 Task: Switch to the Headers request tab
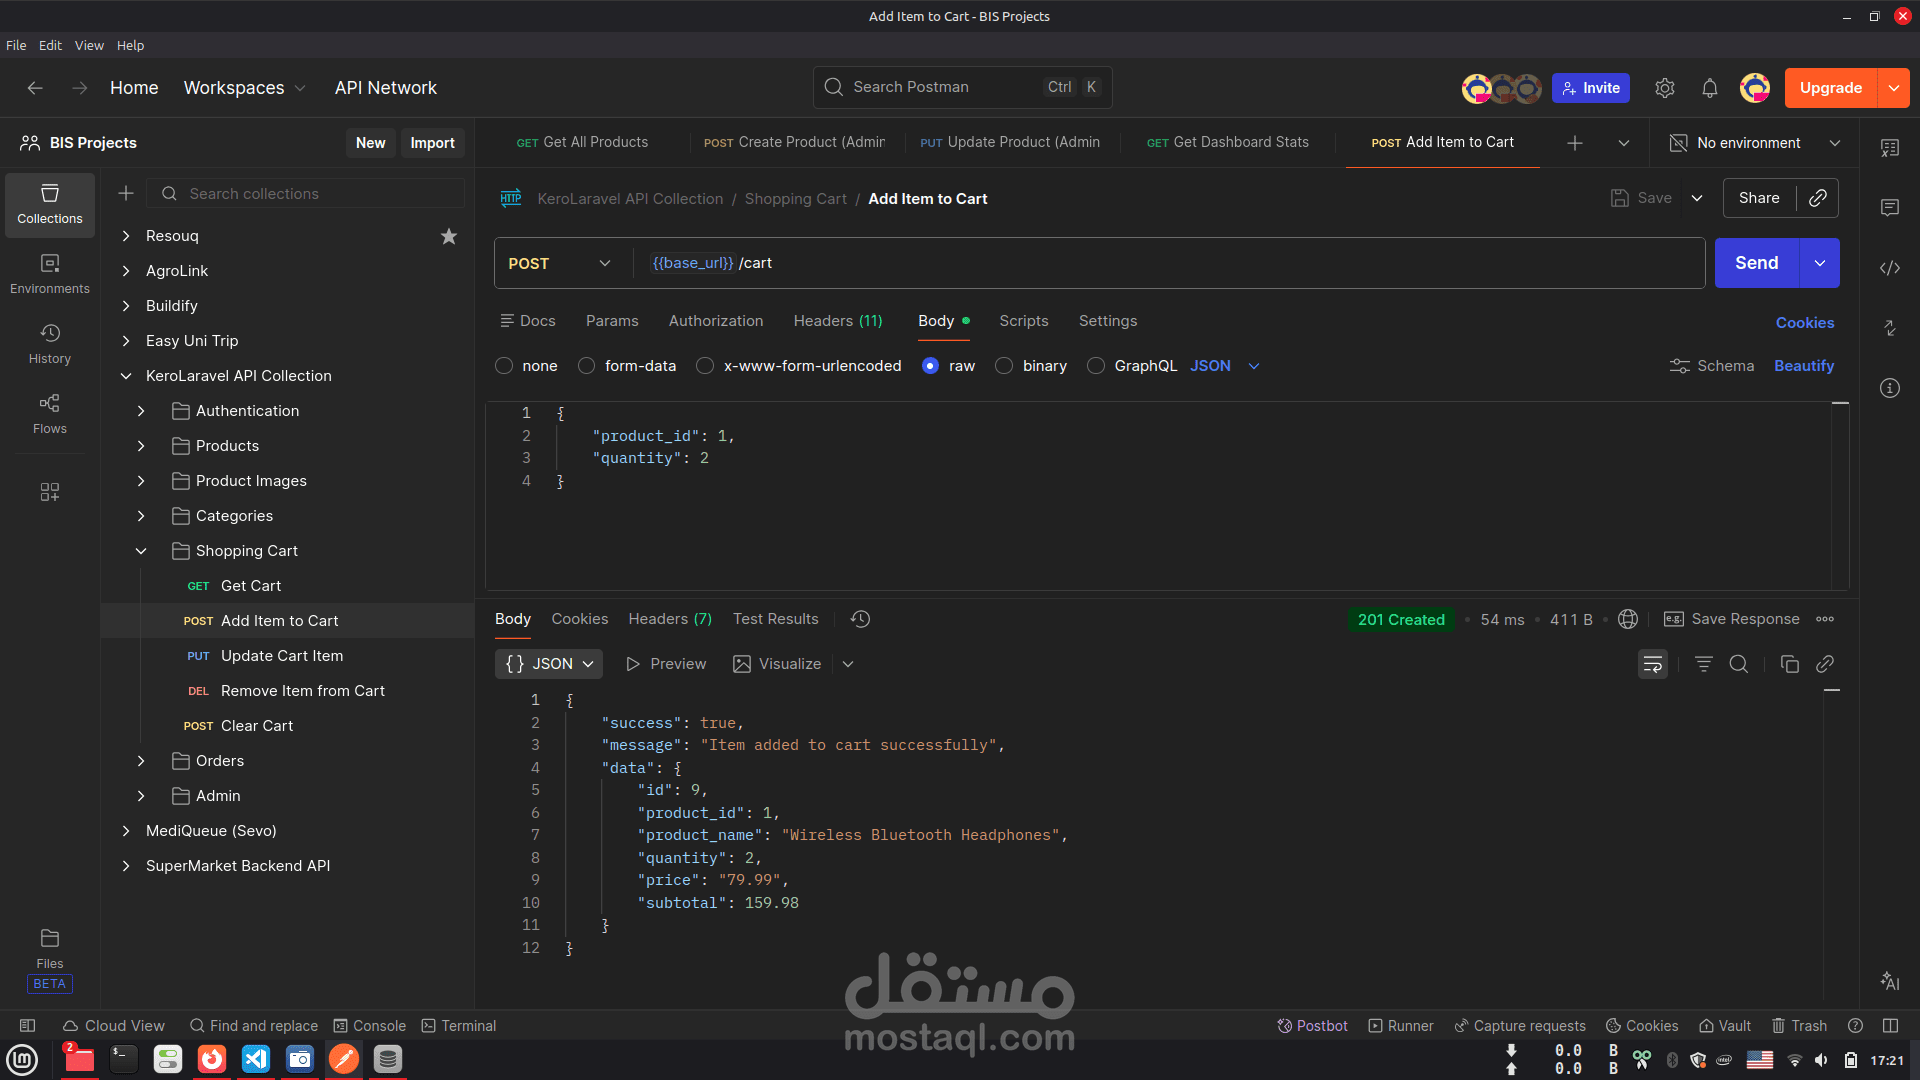(837, 321)
